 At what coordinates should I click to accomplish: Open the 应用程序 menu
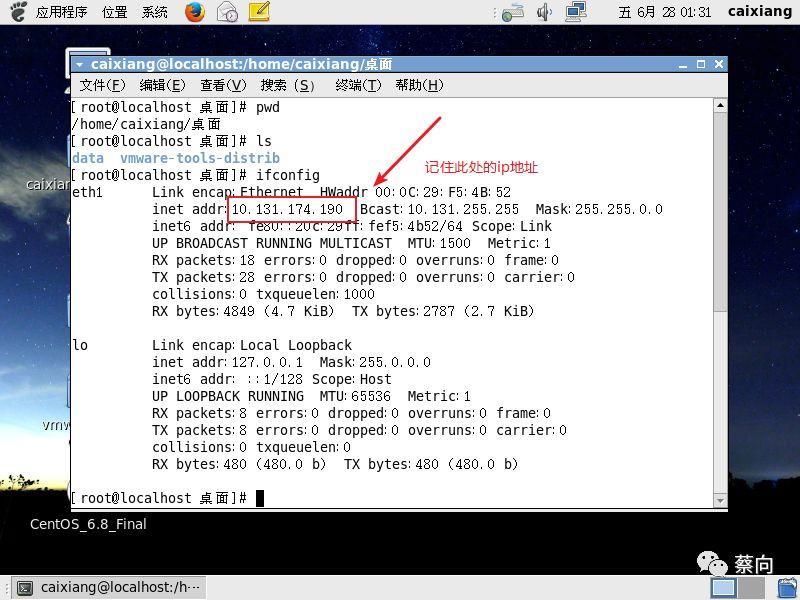[x=61, y=12]
